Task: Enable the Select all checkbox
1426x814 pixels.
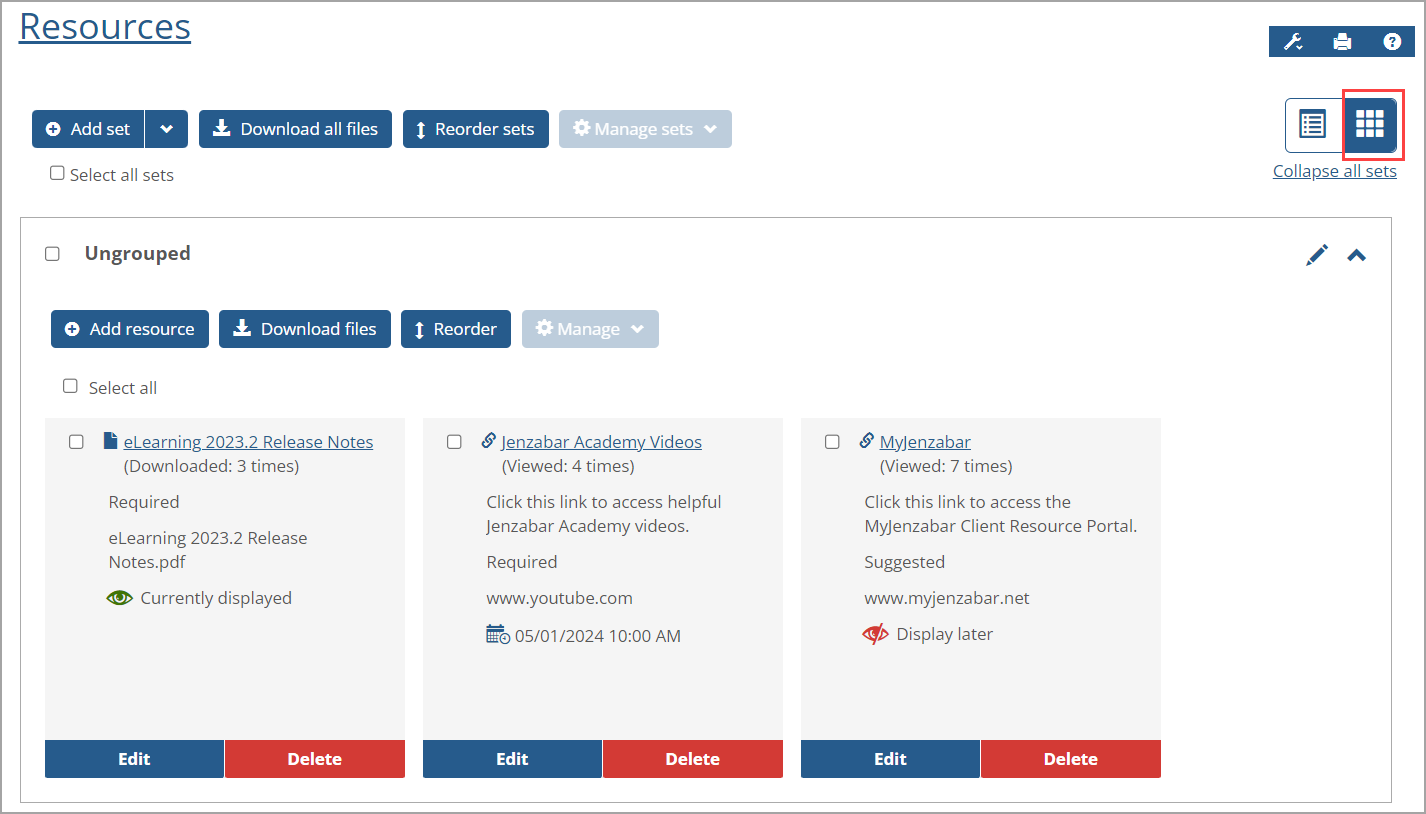Action: (x=70, y=385)
